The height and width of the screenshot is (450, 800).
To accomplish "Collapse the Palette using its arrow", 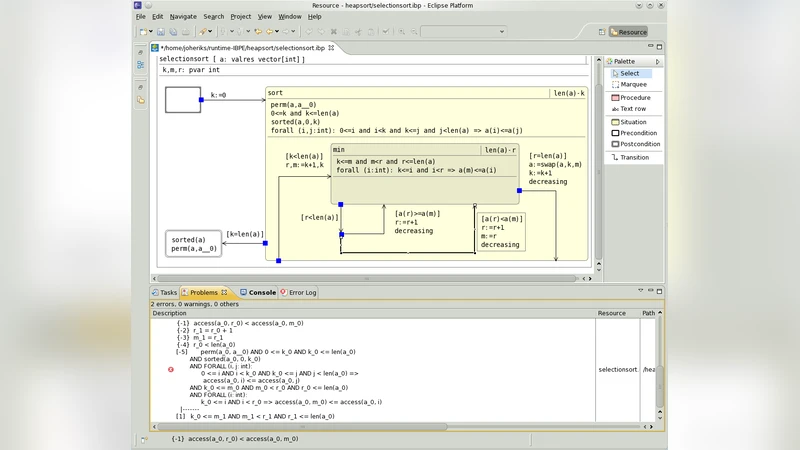I will pos(657,62).
